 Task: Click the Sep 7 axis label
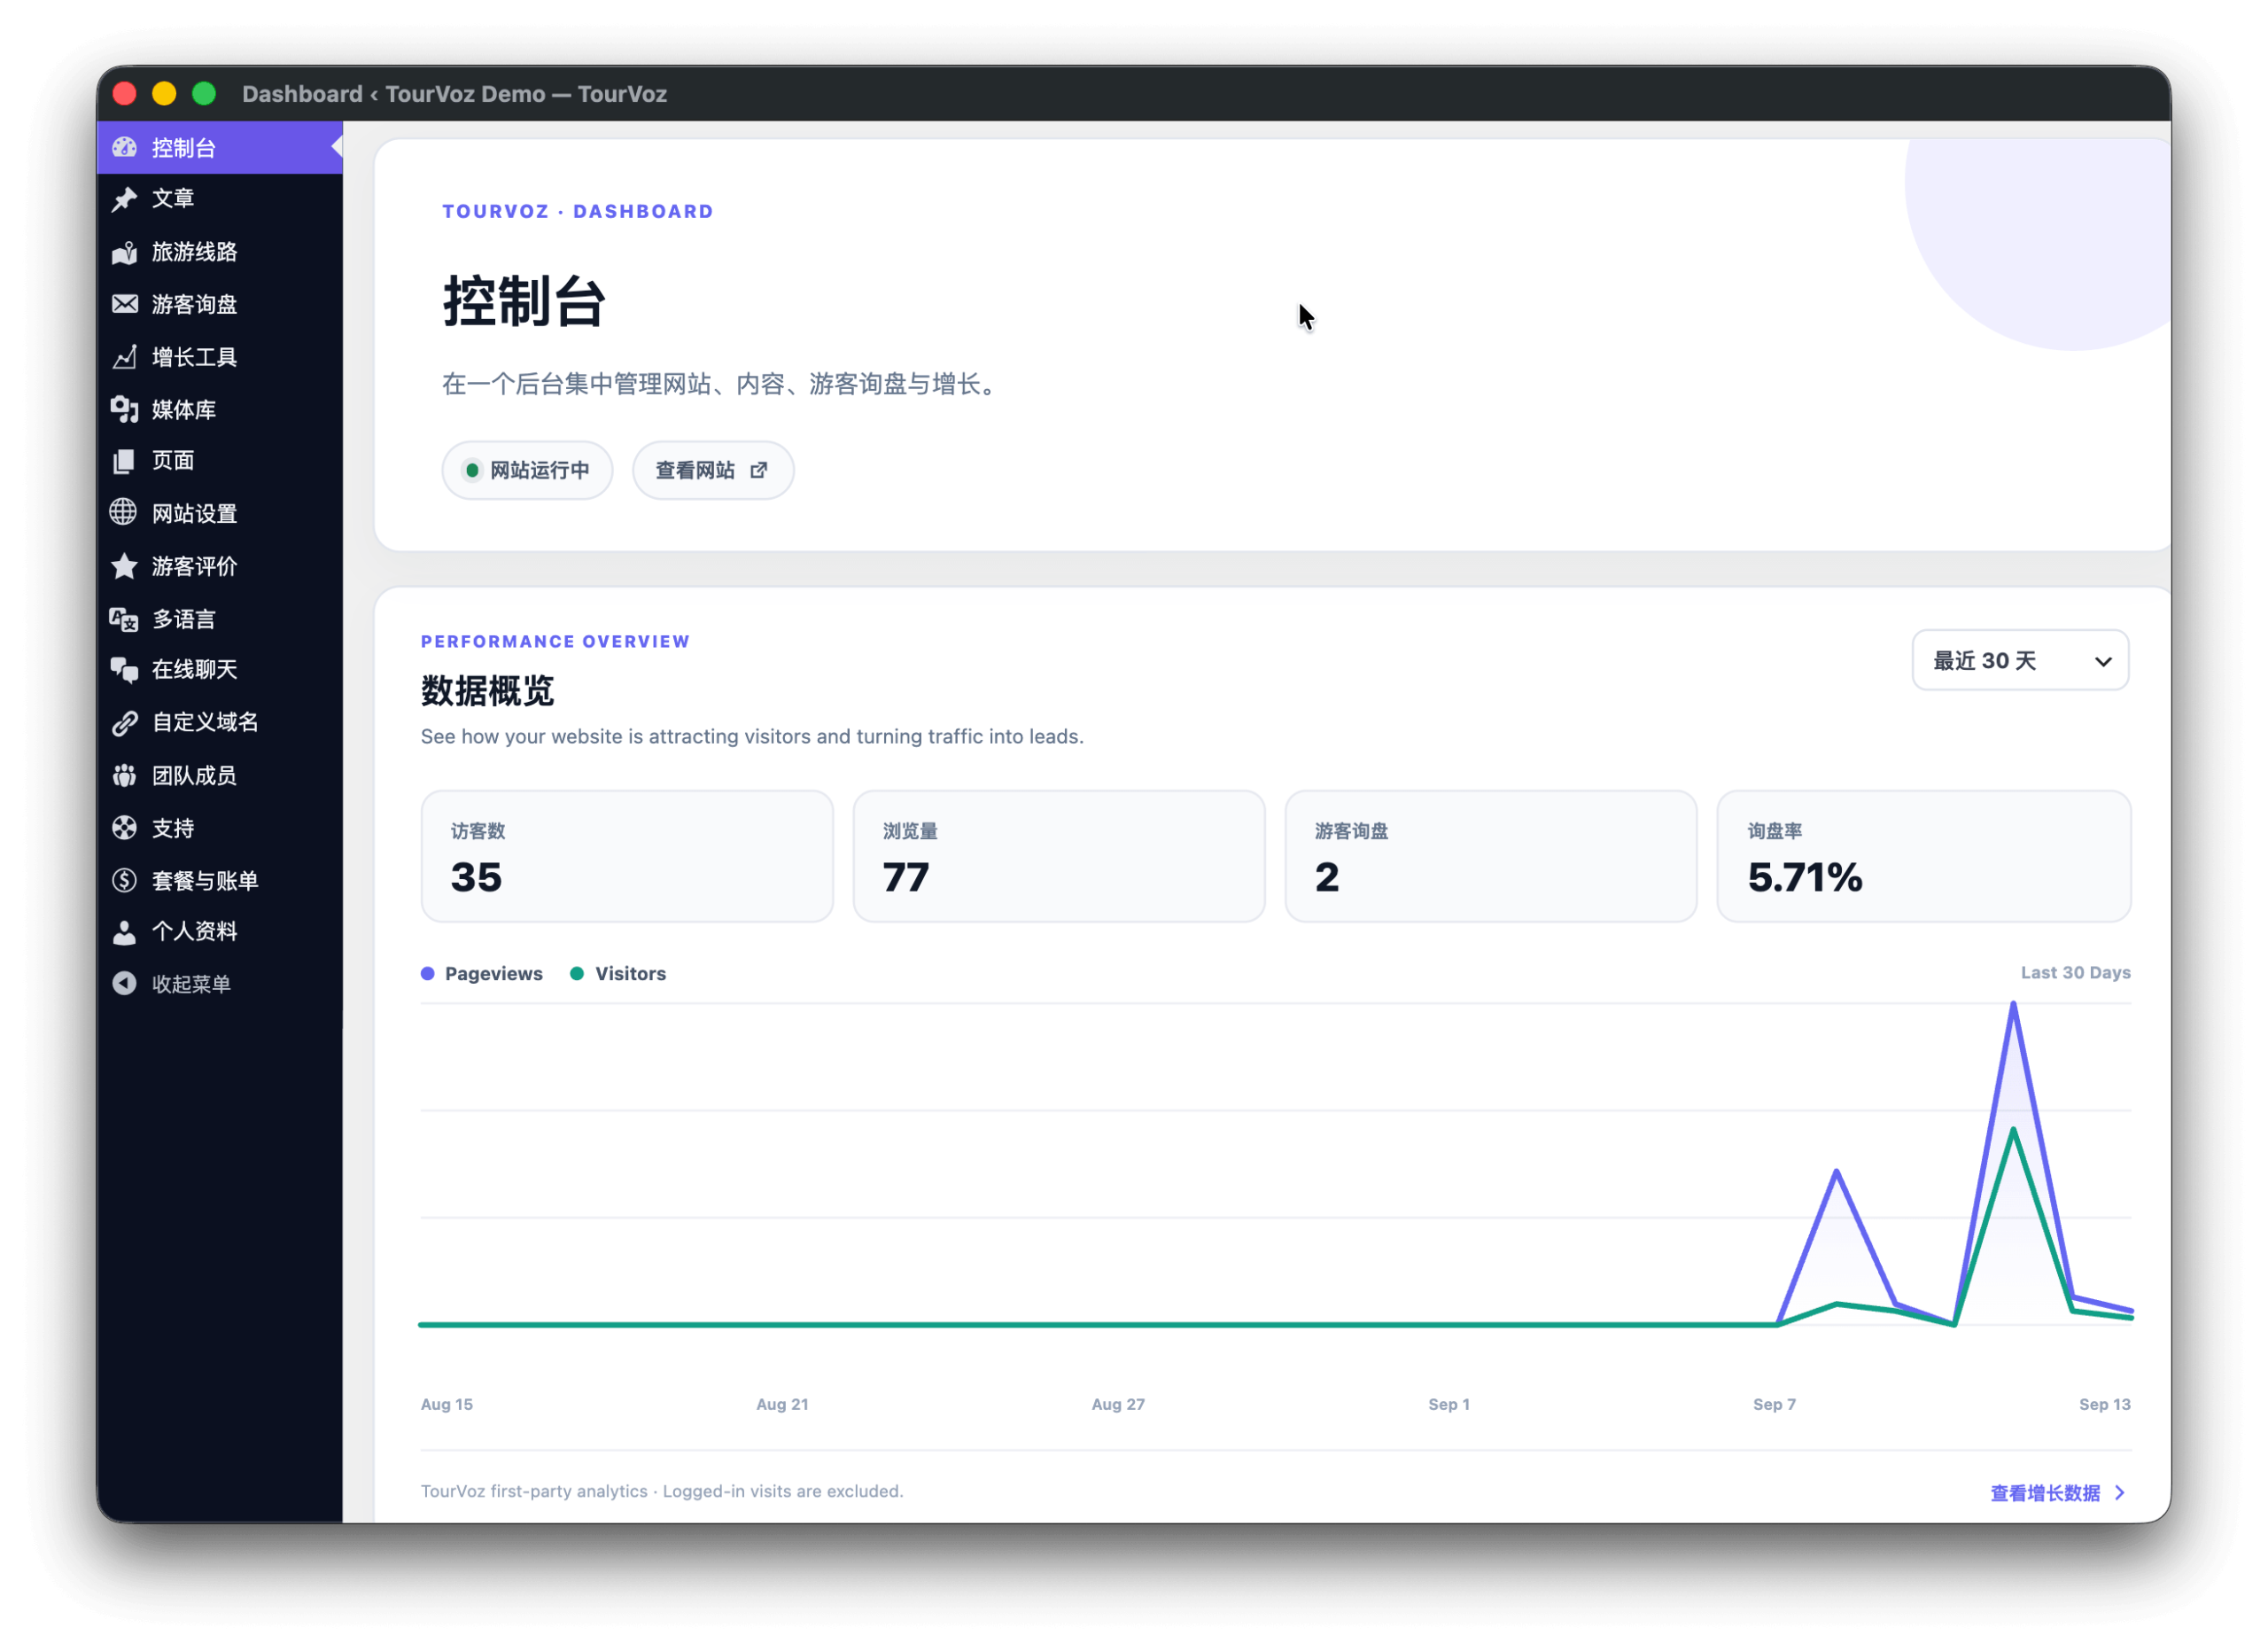[1774, 1404]
